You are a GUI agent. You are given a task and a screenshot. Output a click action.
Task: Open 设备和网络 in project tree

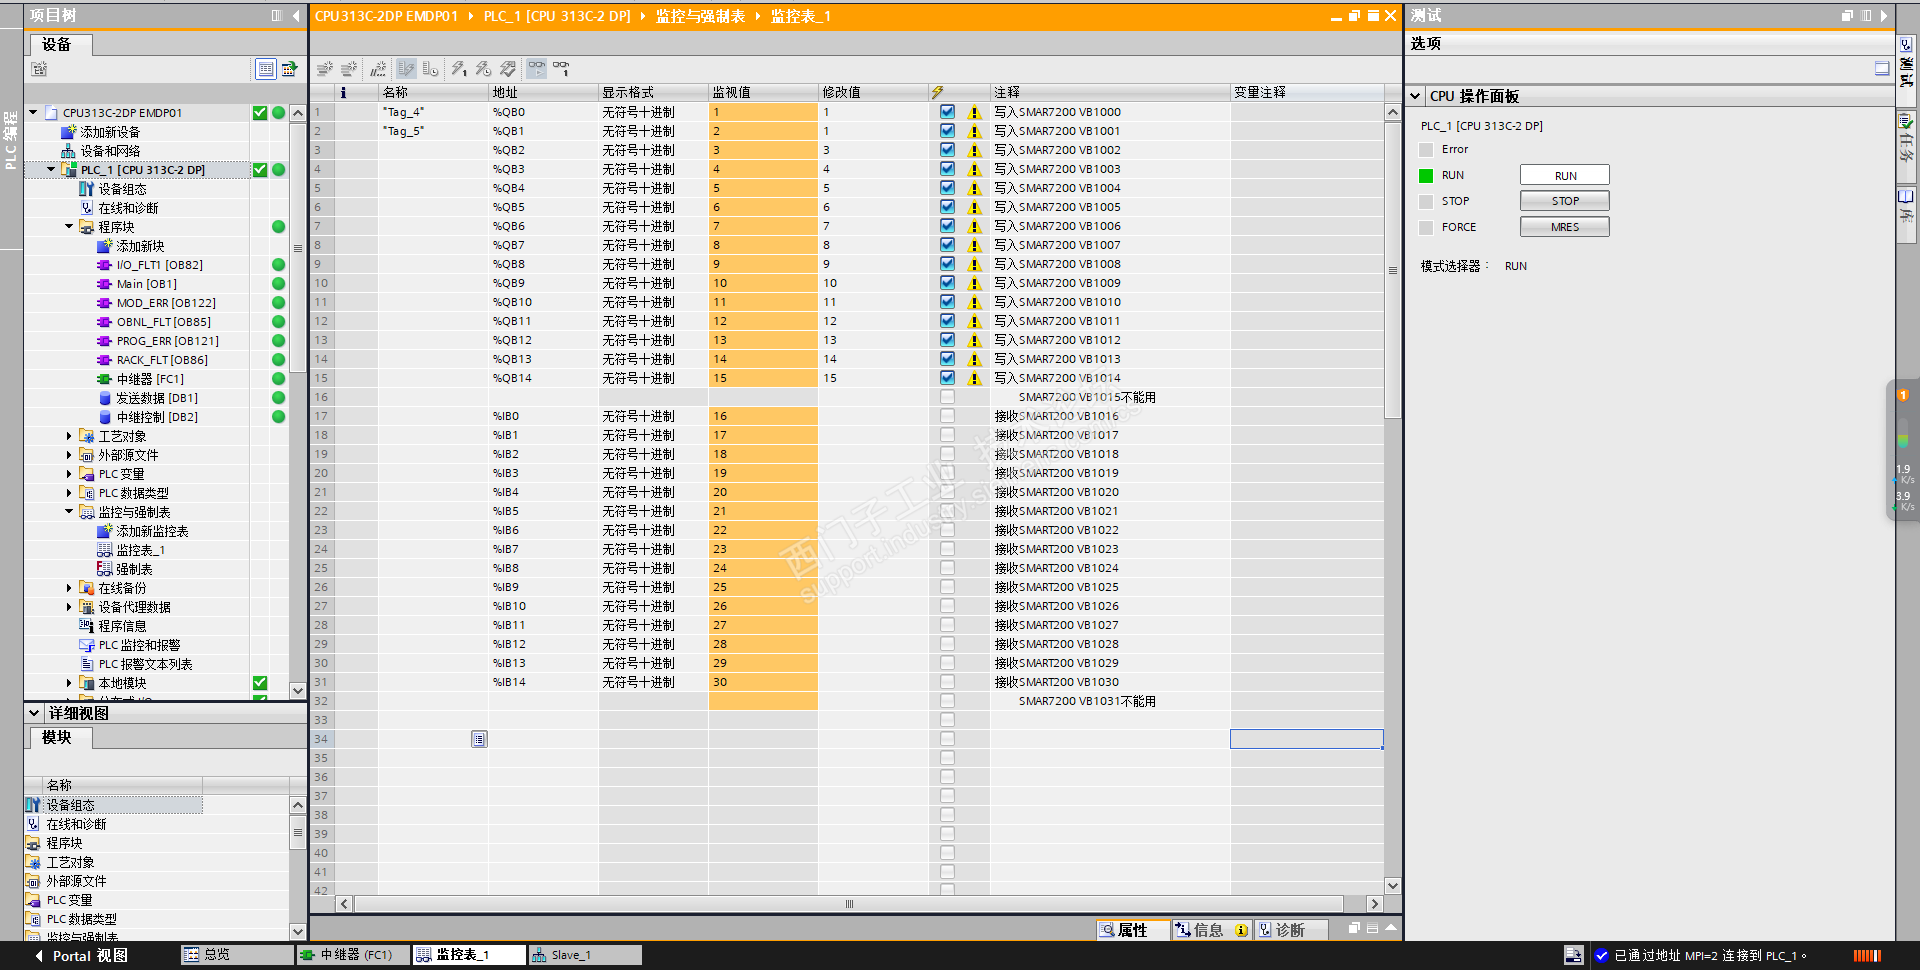pyautogui.click(x=110, y=151)
